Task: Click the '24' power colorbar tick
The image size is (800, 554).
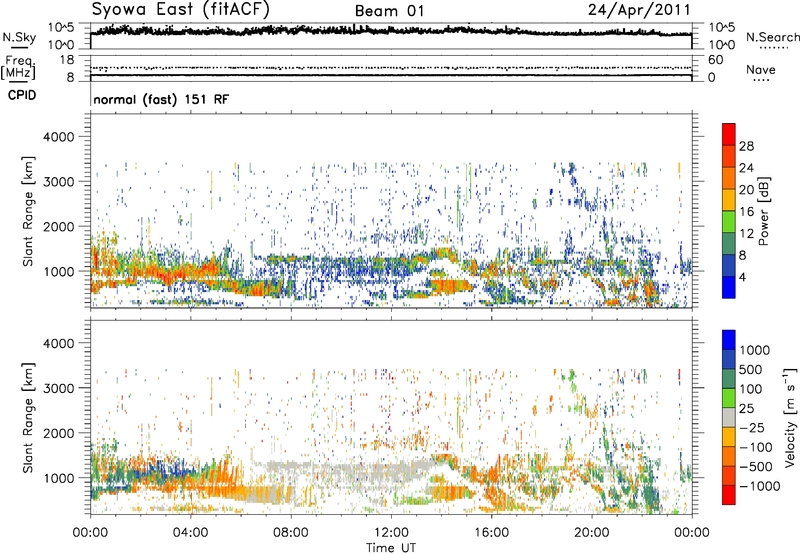Action: (746, 168)
